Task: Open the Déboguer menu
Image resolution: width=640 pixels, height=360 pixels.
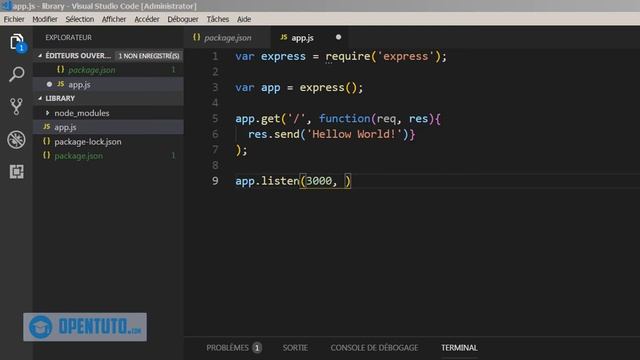Action: tap(183, 19)
